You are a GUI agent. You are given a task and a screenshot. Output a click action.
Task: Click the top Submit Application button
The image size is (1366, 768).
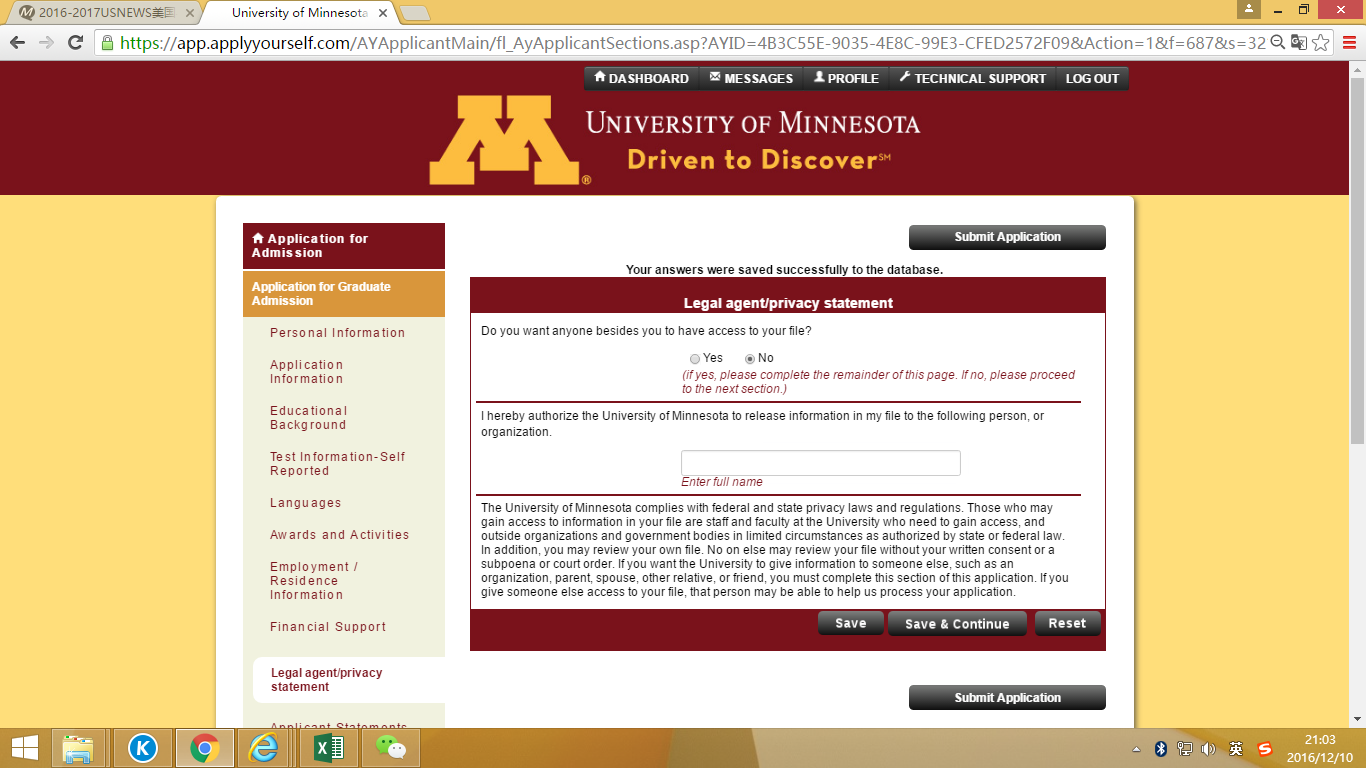tap(1007, 237)
